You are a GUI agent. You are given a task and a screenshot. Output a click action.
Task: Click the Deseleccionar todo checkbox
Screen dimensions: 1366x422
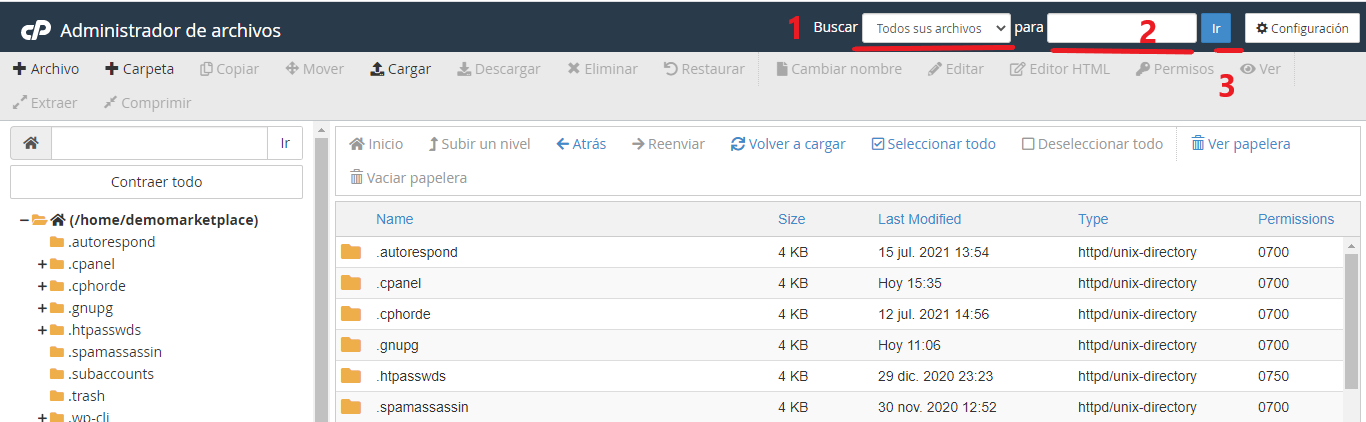[1028, 144]
